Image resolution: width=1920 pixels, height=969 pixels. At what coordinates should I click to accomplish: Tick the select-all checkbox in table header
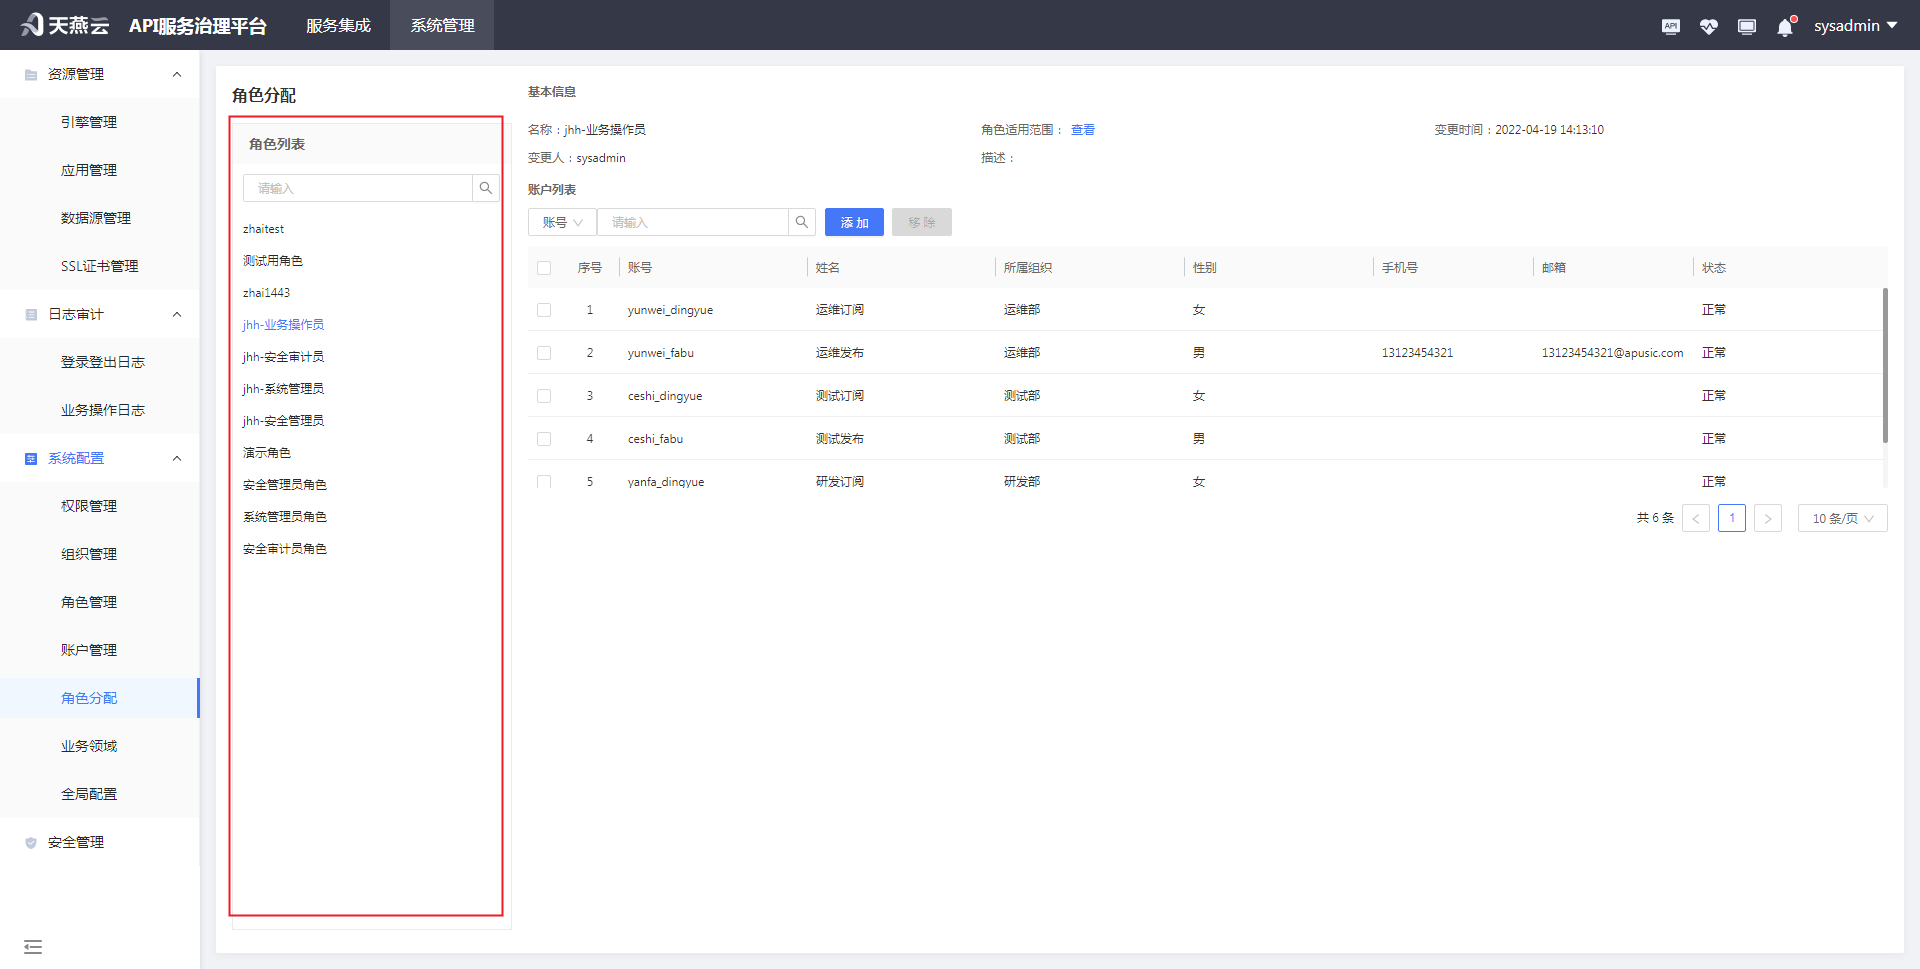coord(544,268)
